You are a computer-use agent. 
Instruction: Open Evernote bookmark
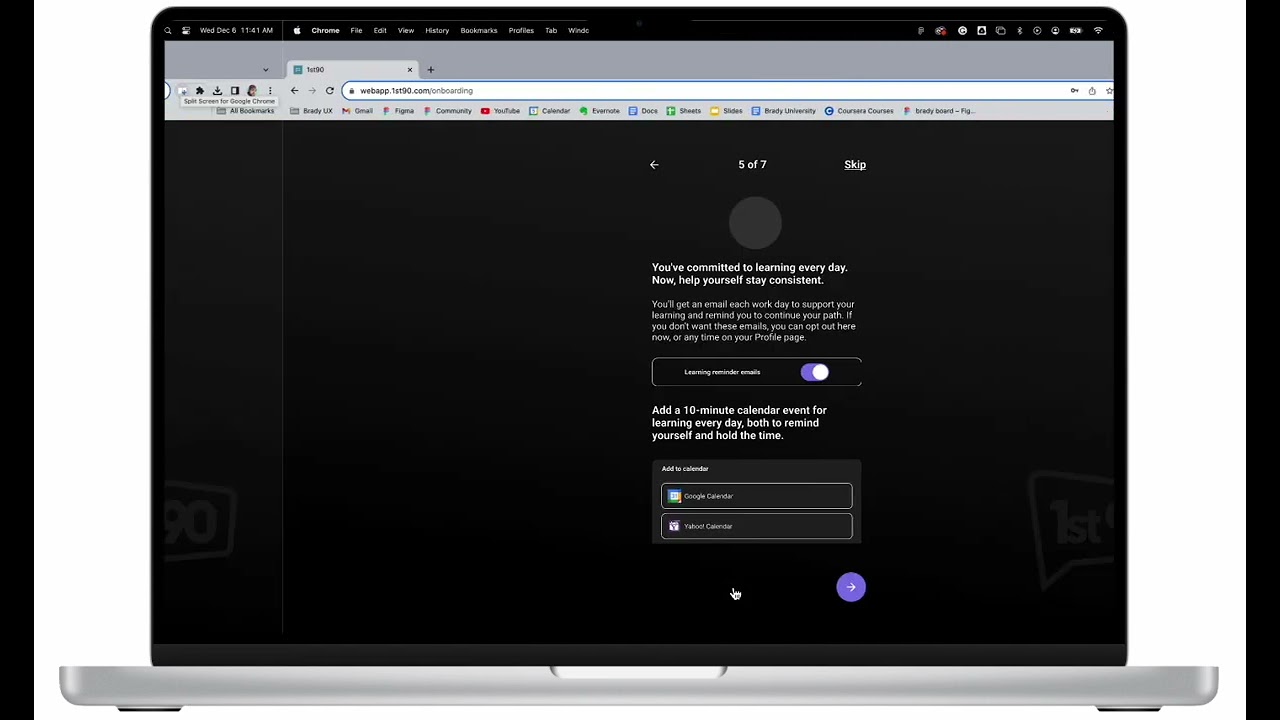599,111
